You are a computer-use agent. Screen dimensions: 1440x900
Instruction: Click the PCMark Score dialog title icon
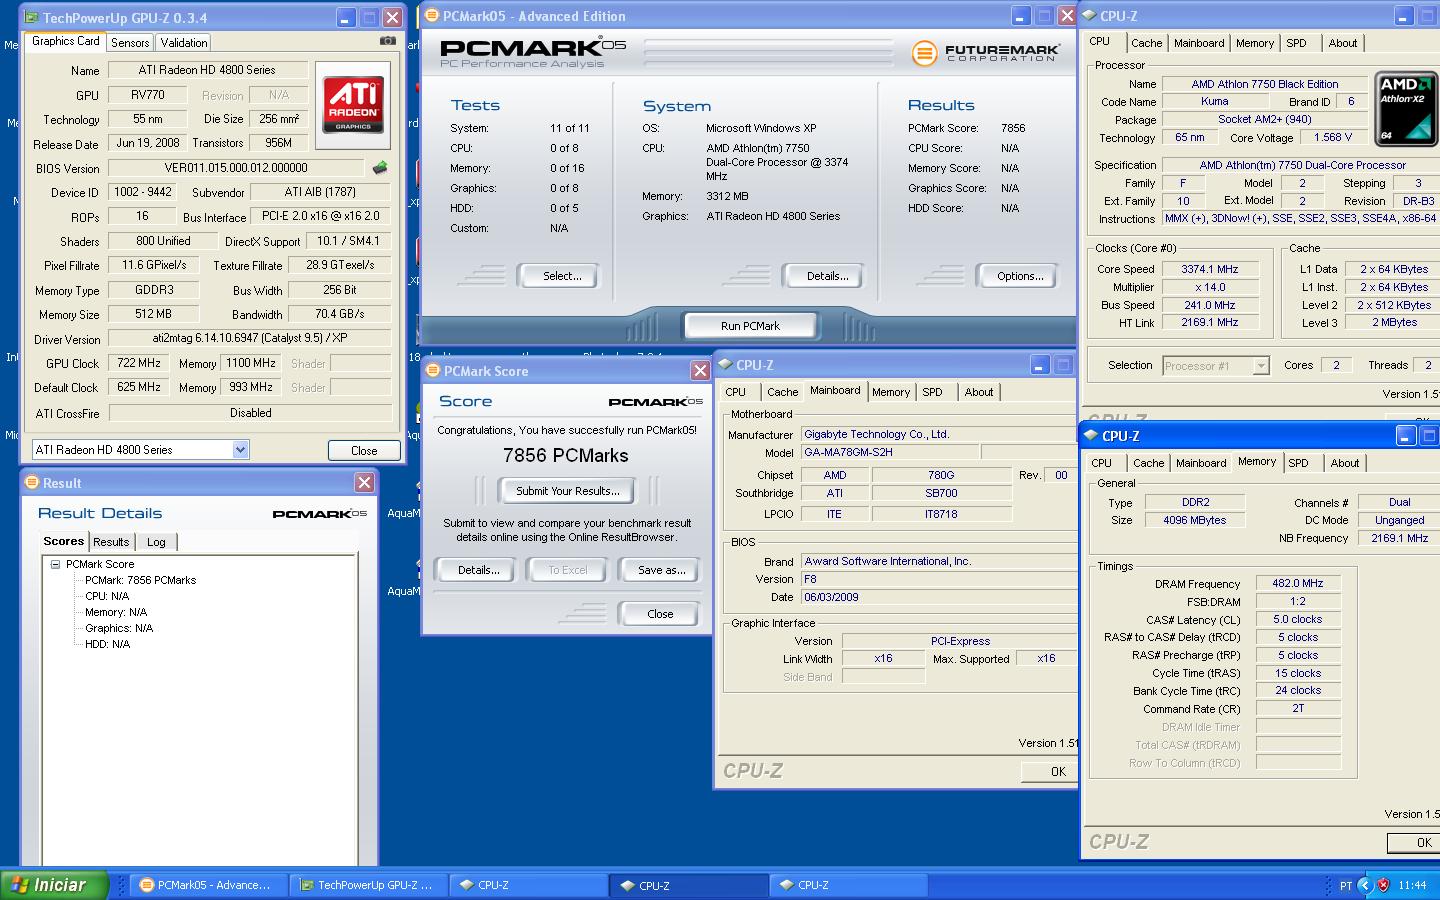tap(434, 371)
